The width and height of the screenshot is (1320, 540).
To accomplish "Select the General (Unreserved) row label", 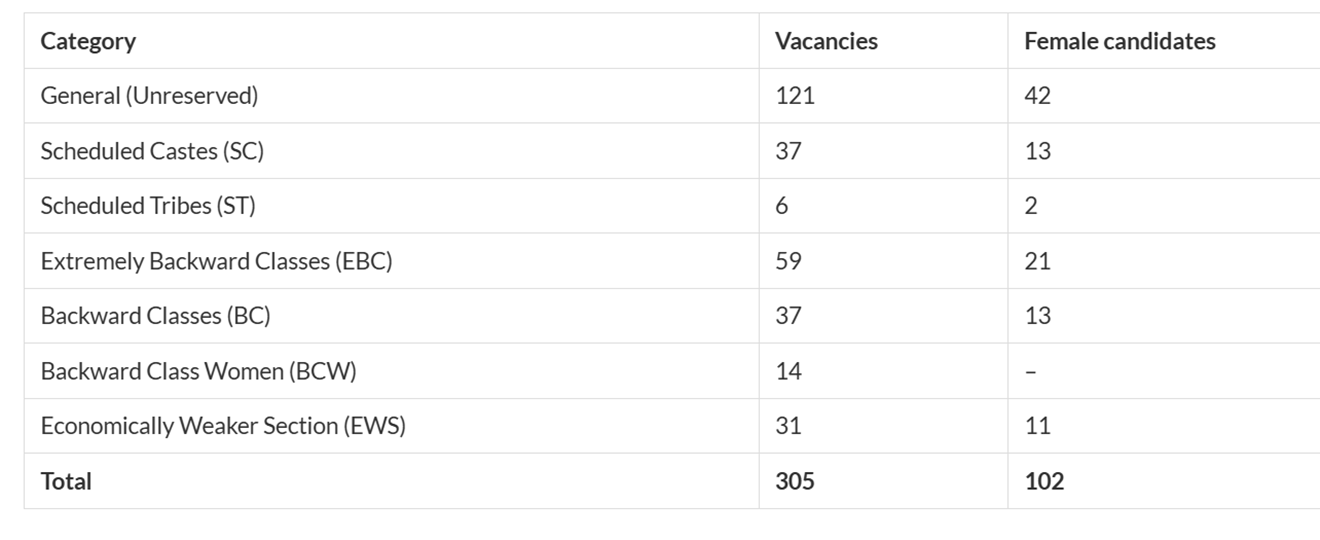I will tap(149, 96).
